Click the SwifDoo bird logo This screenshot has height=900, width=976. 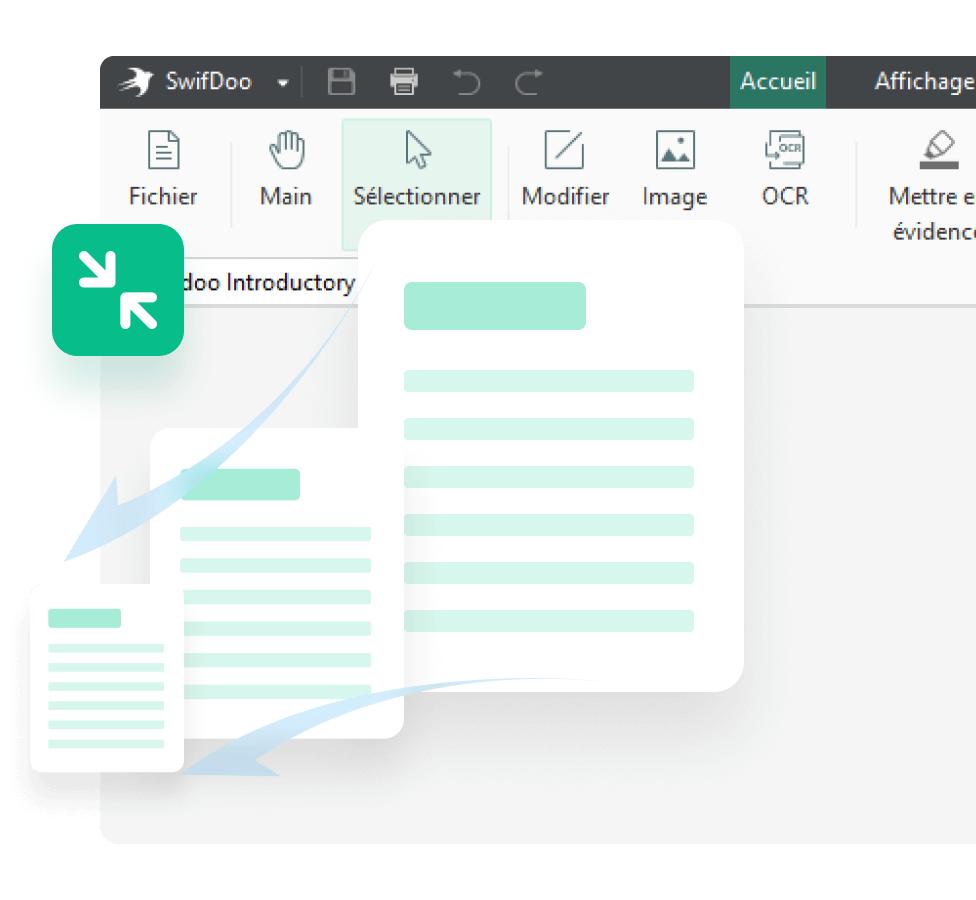(135, 82)
